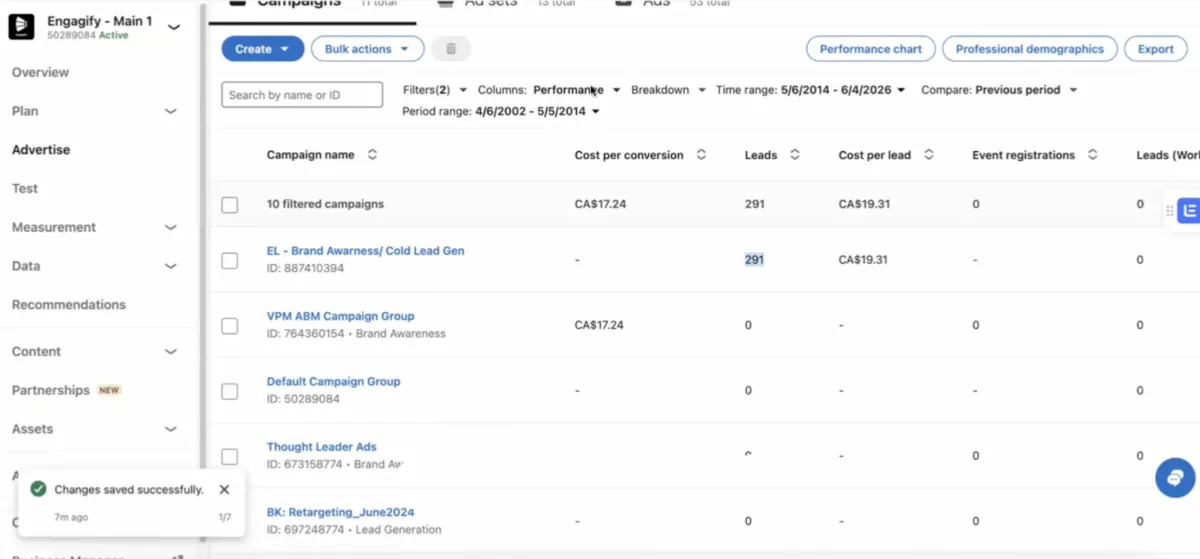This screenshot has height=559, width=1200.
Task: Open Overview in the sidebar
Action: pos(40,72)
